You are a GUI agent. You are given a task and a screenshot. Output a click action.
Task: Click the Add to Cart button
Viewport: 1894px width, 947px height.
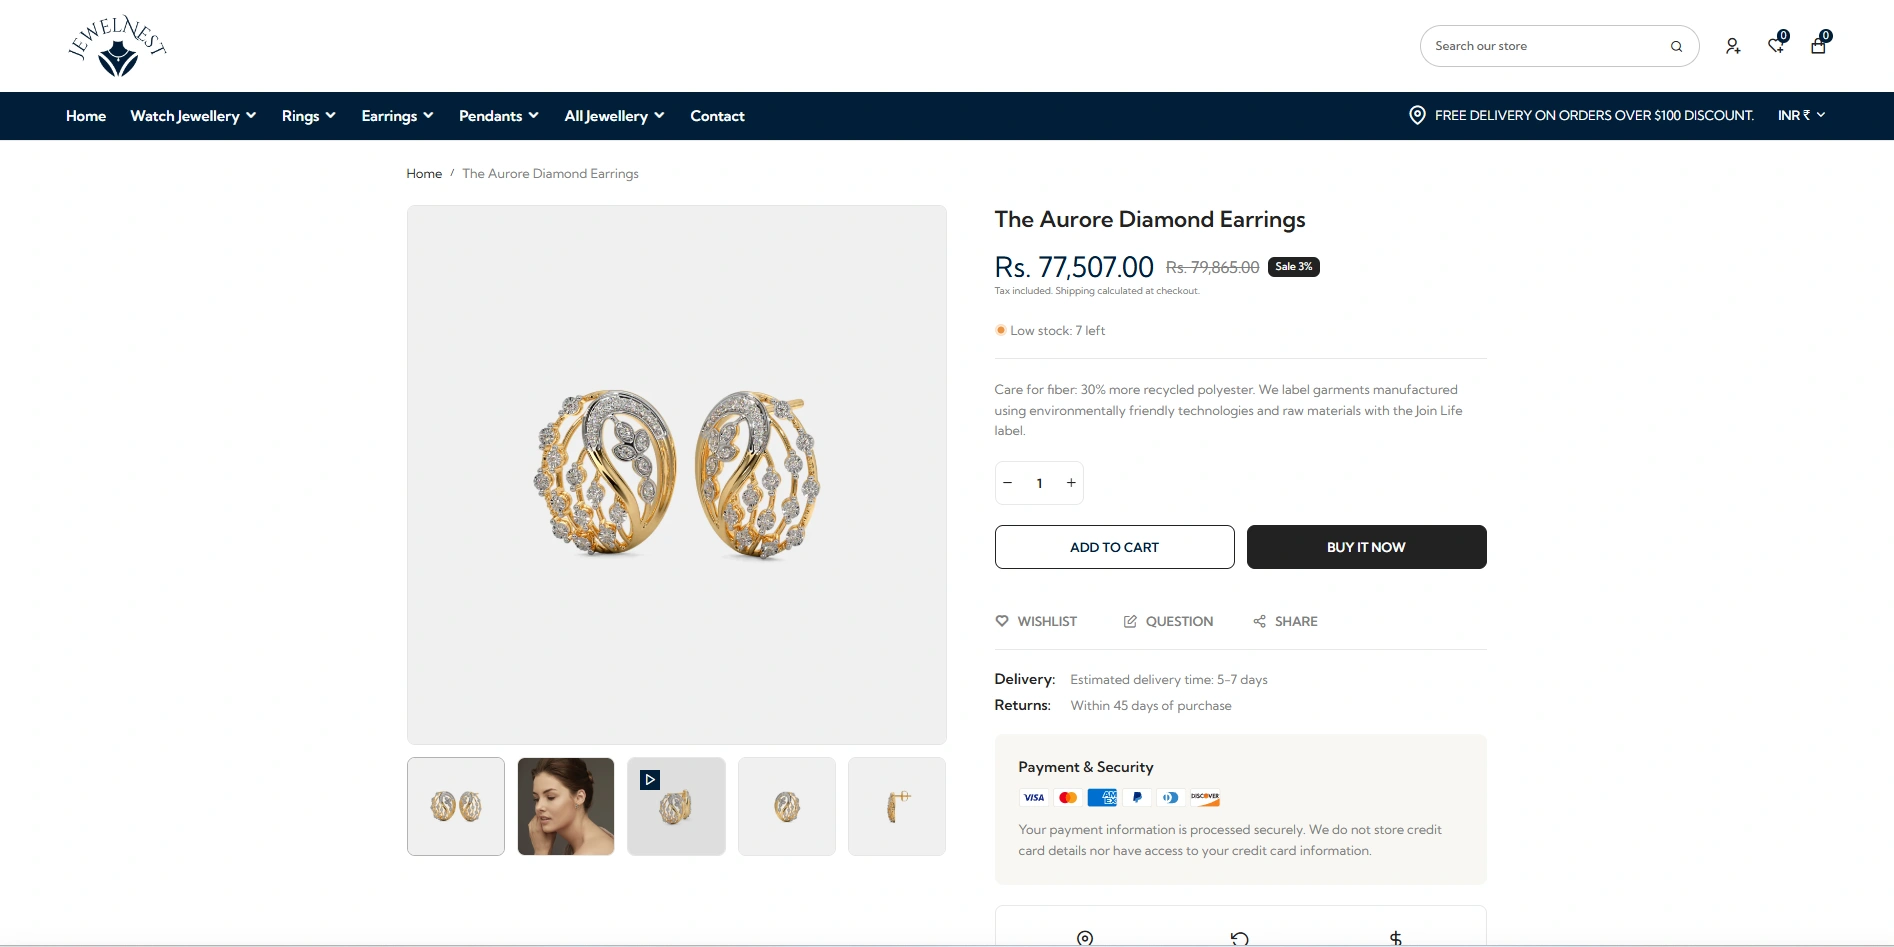click(x=1114, y=547)
